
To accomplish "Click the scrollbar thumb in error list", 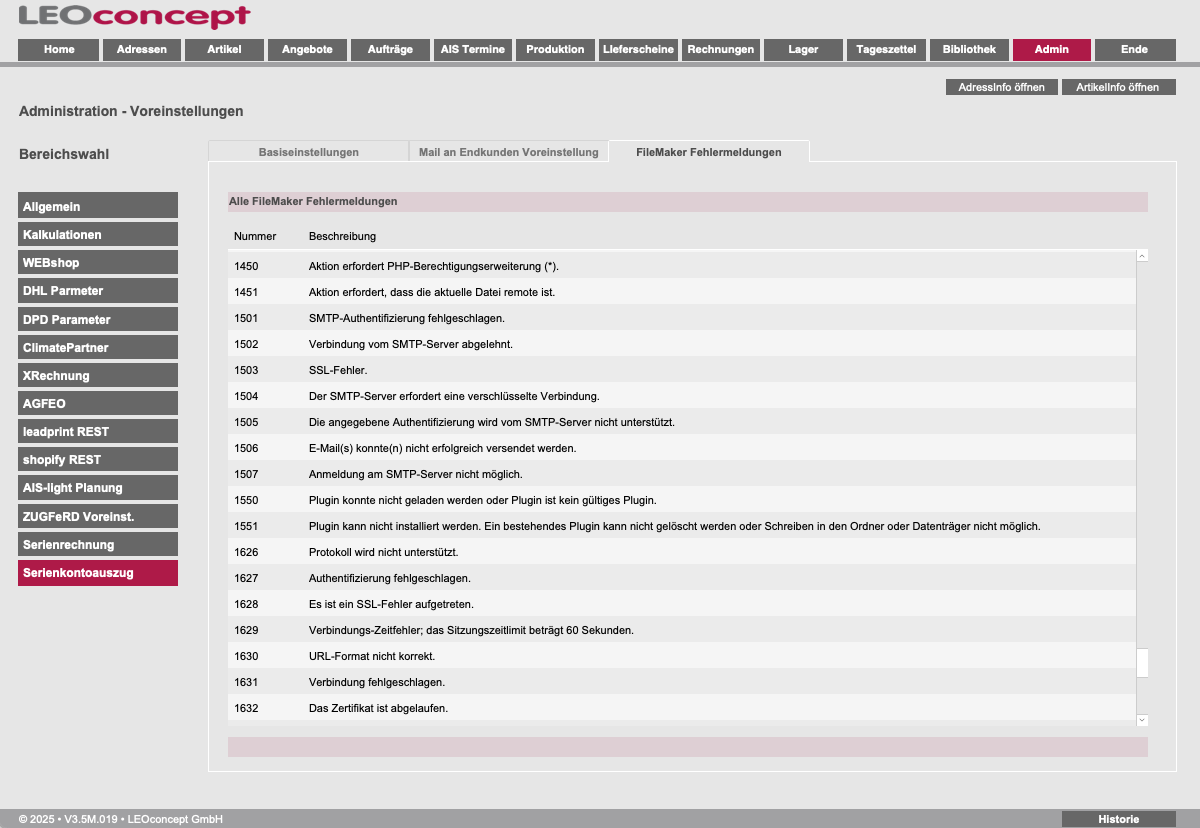I will [x=1142, y=663].
